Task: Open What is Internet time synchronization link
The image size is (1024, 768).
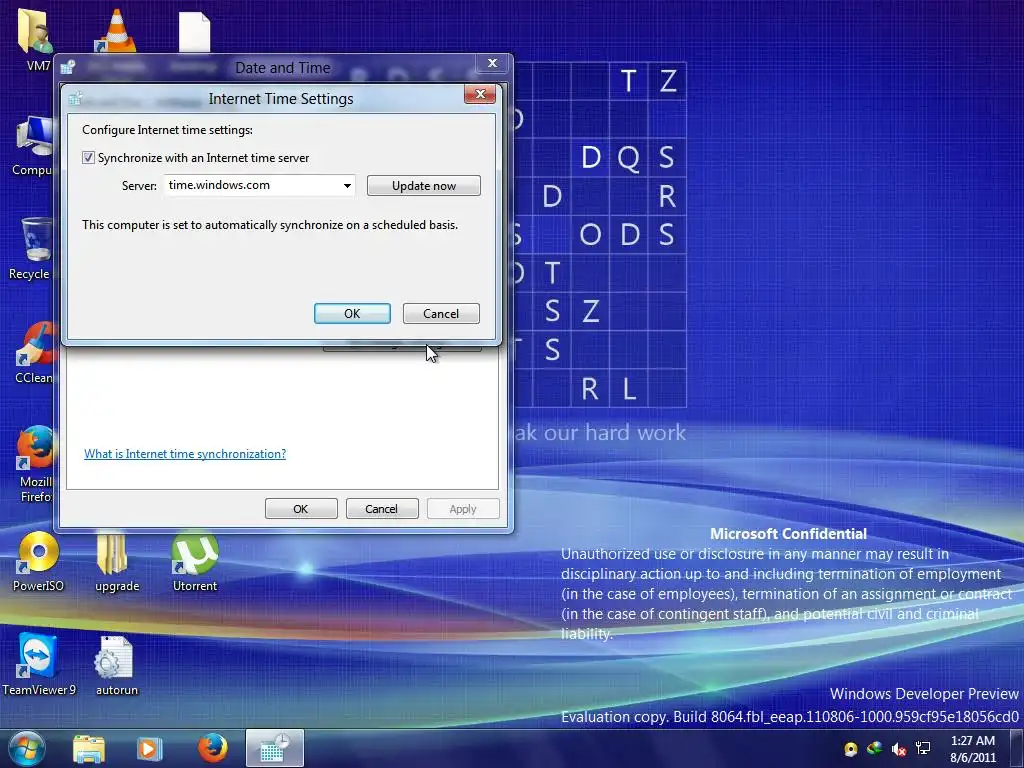Action: (x=185, y=454)
